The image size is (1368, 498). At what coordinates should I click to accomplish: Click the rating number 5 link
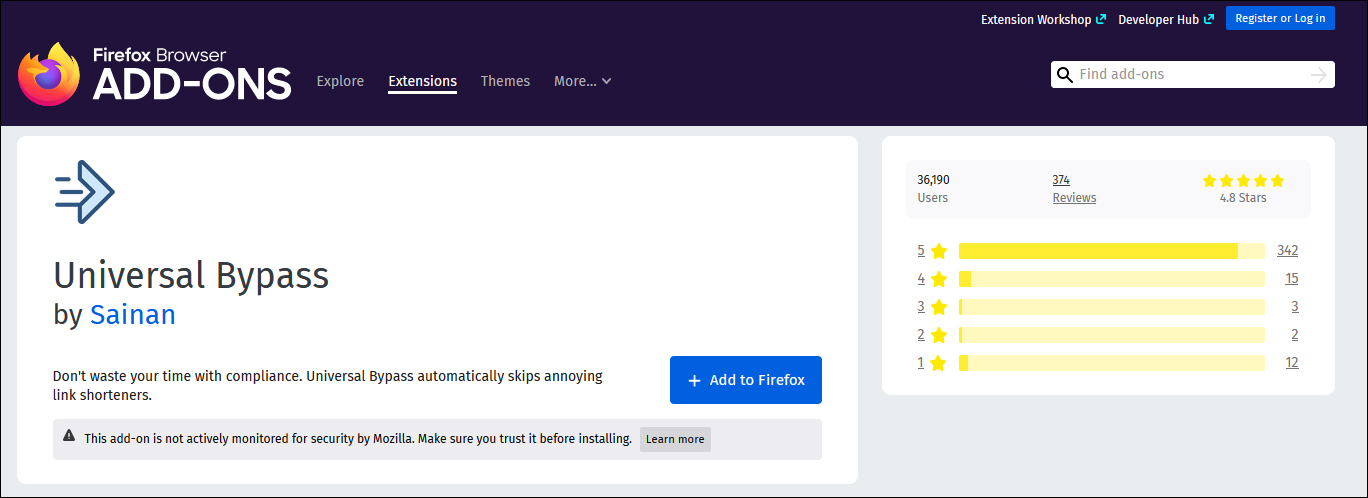click(921, 251)
